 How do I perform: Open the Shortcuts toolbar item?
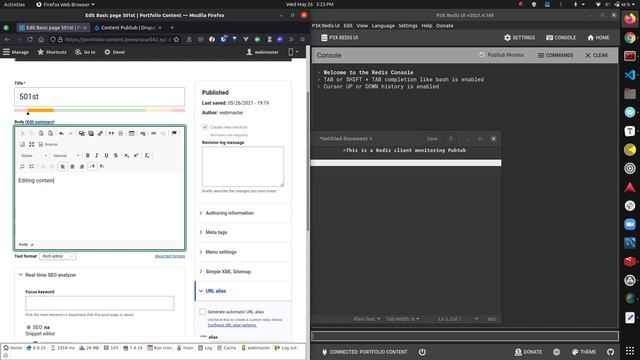click(52, 52)
